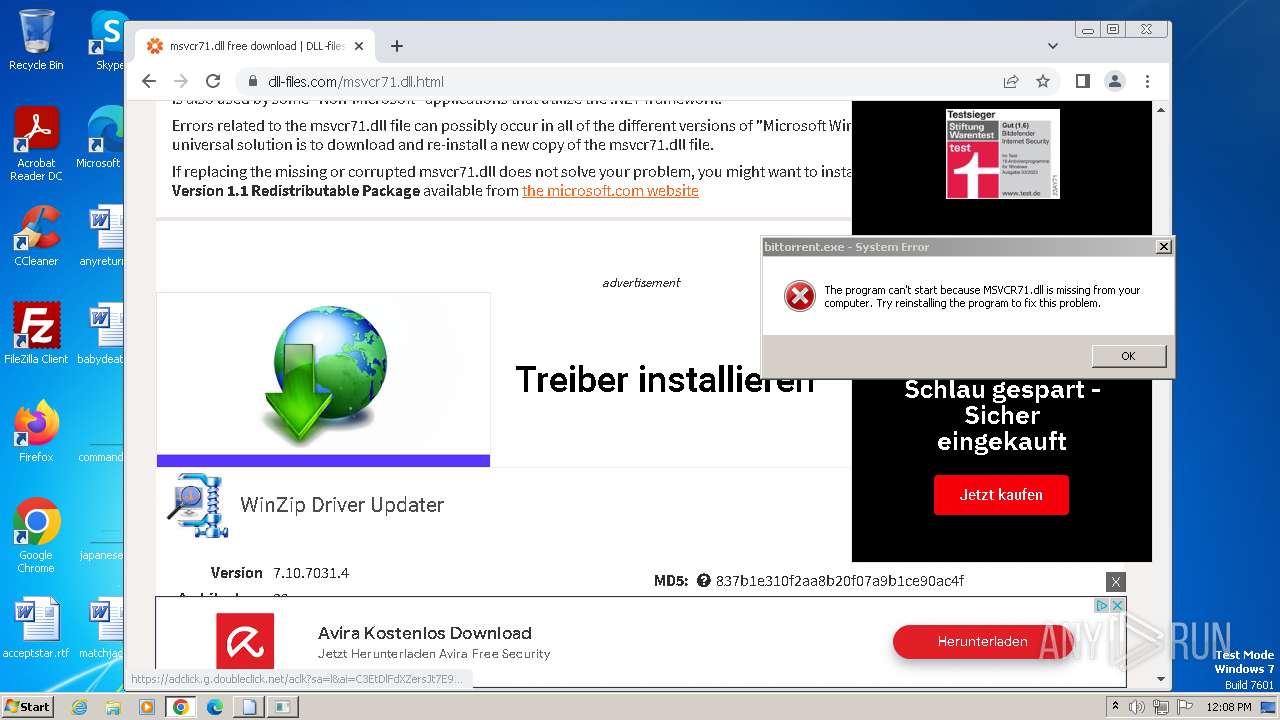Image resolution: width=1280 pixels, height=720 pixels.
Task: Click the network tray icon
Action: 1160,707
